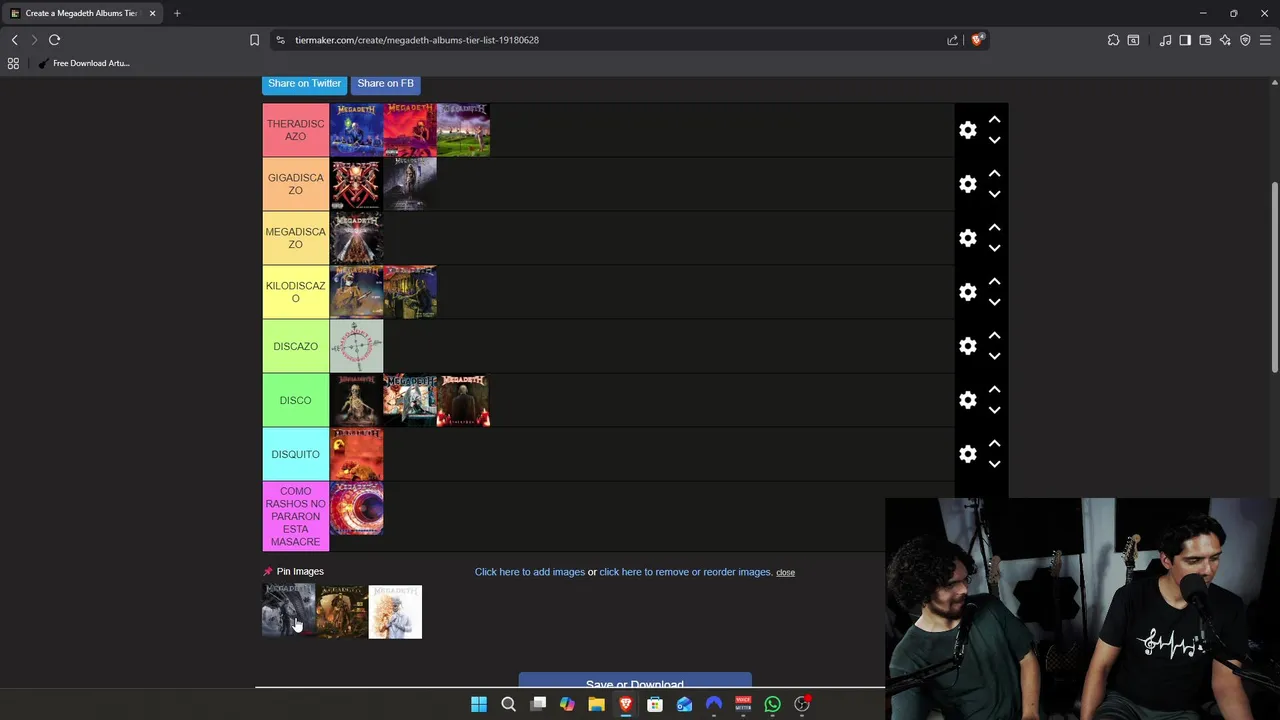This screenshot has height=720, width=1280.
Task: Click the tab search icon in toolbar
Action: coord(1133,40)
